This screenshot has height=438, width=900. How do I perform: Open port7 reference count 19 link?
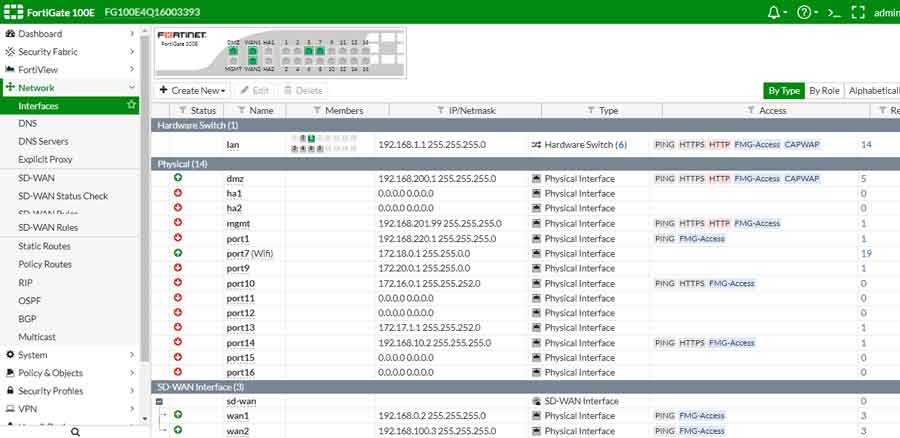[866, 253]
